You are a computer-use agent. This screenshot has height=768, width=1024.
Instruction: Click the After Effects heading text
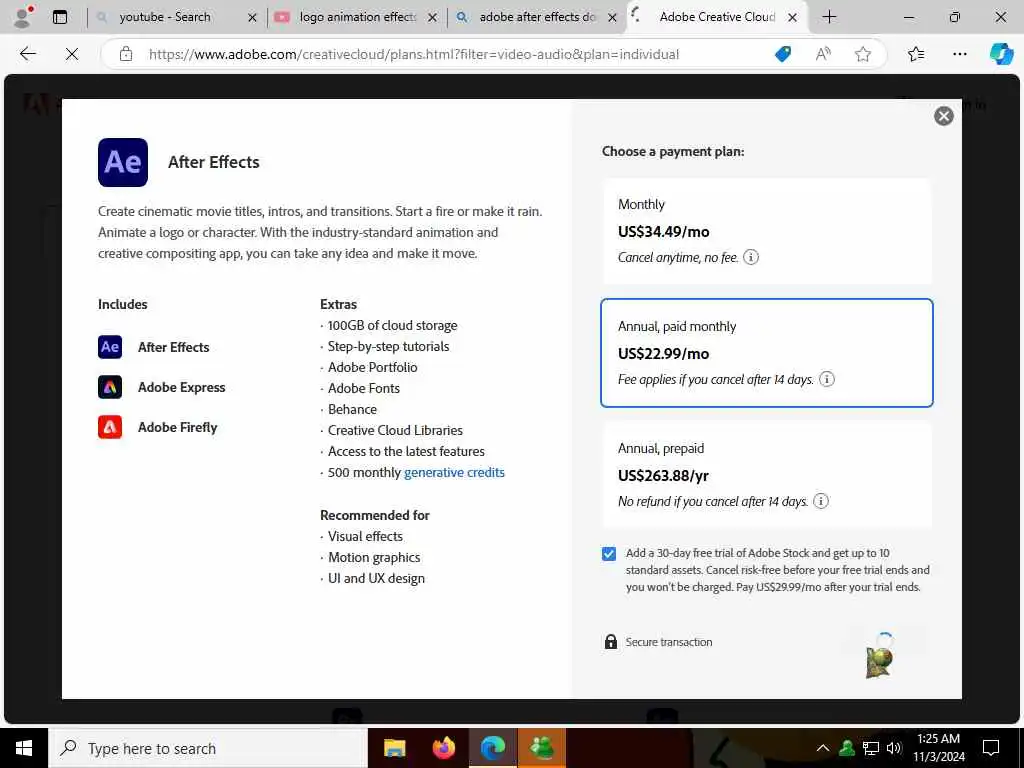[214, 162]
